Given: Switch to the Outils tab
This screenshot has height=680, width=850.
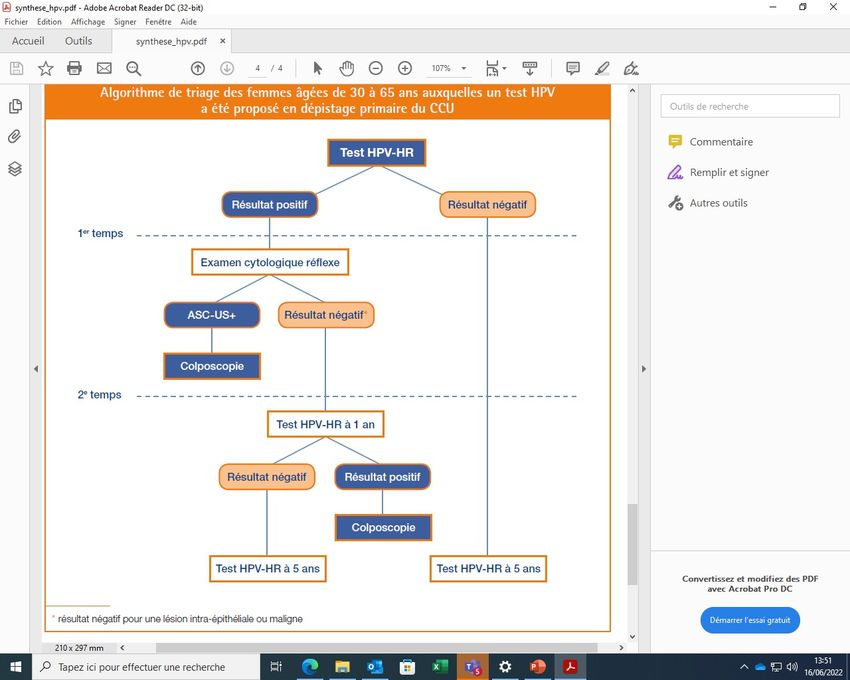Looking at the screenshot, I should 78,41.
